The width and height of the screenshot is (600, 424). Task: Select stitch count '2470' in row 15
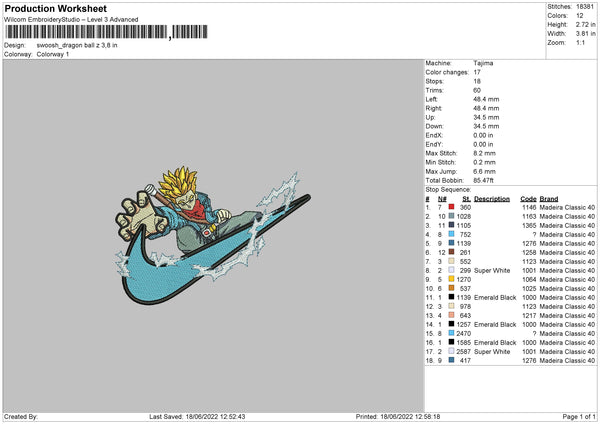tap(463, 333)
